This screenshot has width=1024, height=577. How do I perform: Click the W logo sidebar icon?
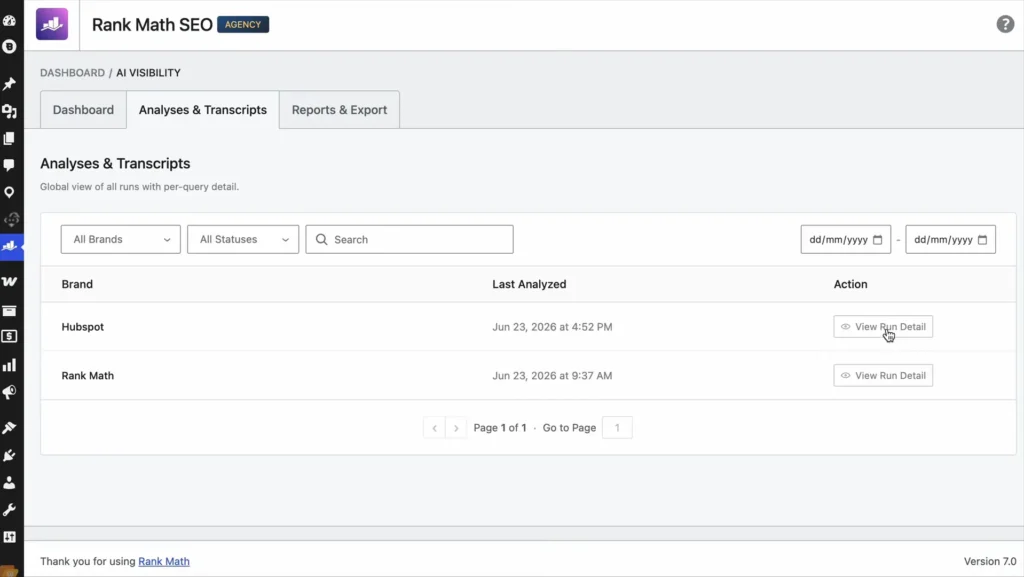click(x=9, y=281)
